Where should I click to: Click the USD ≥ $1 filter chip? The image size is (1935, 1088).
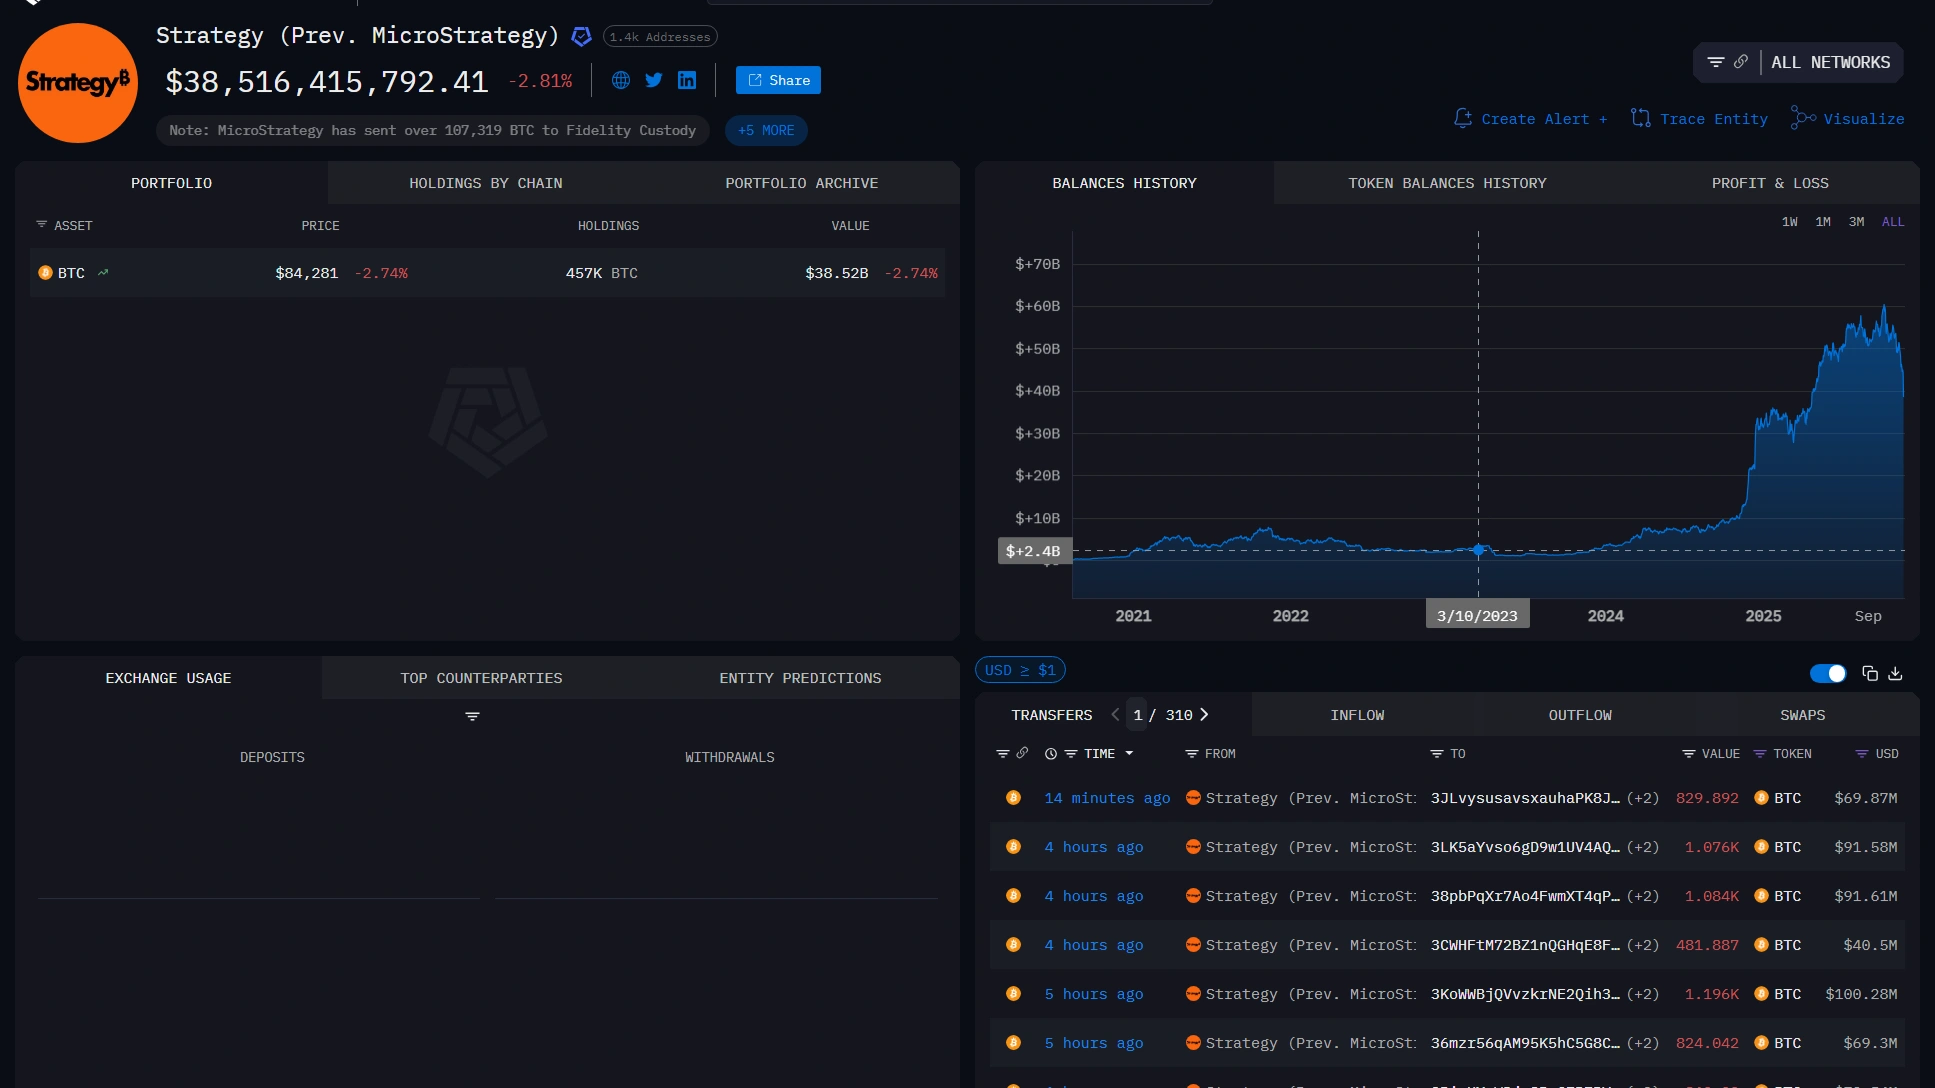(1020, 670)
